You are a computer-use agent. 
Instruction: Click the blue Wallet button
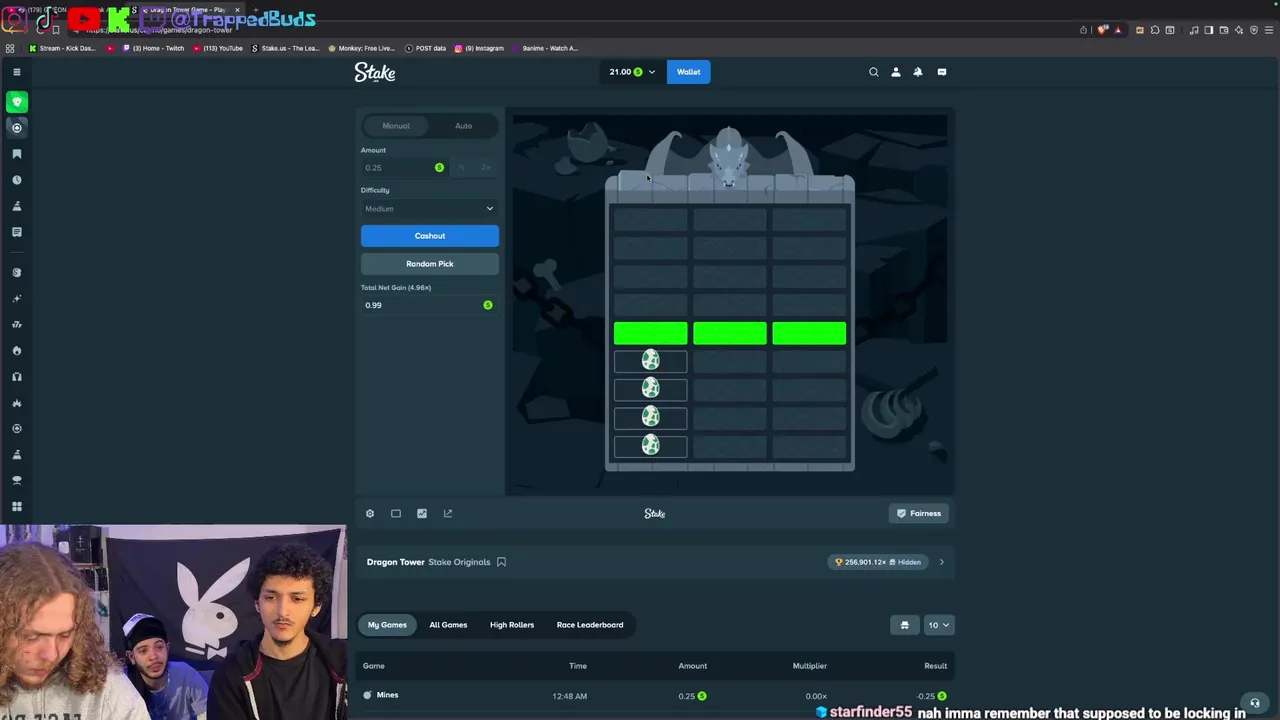click(688, 72)
